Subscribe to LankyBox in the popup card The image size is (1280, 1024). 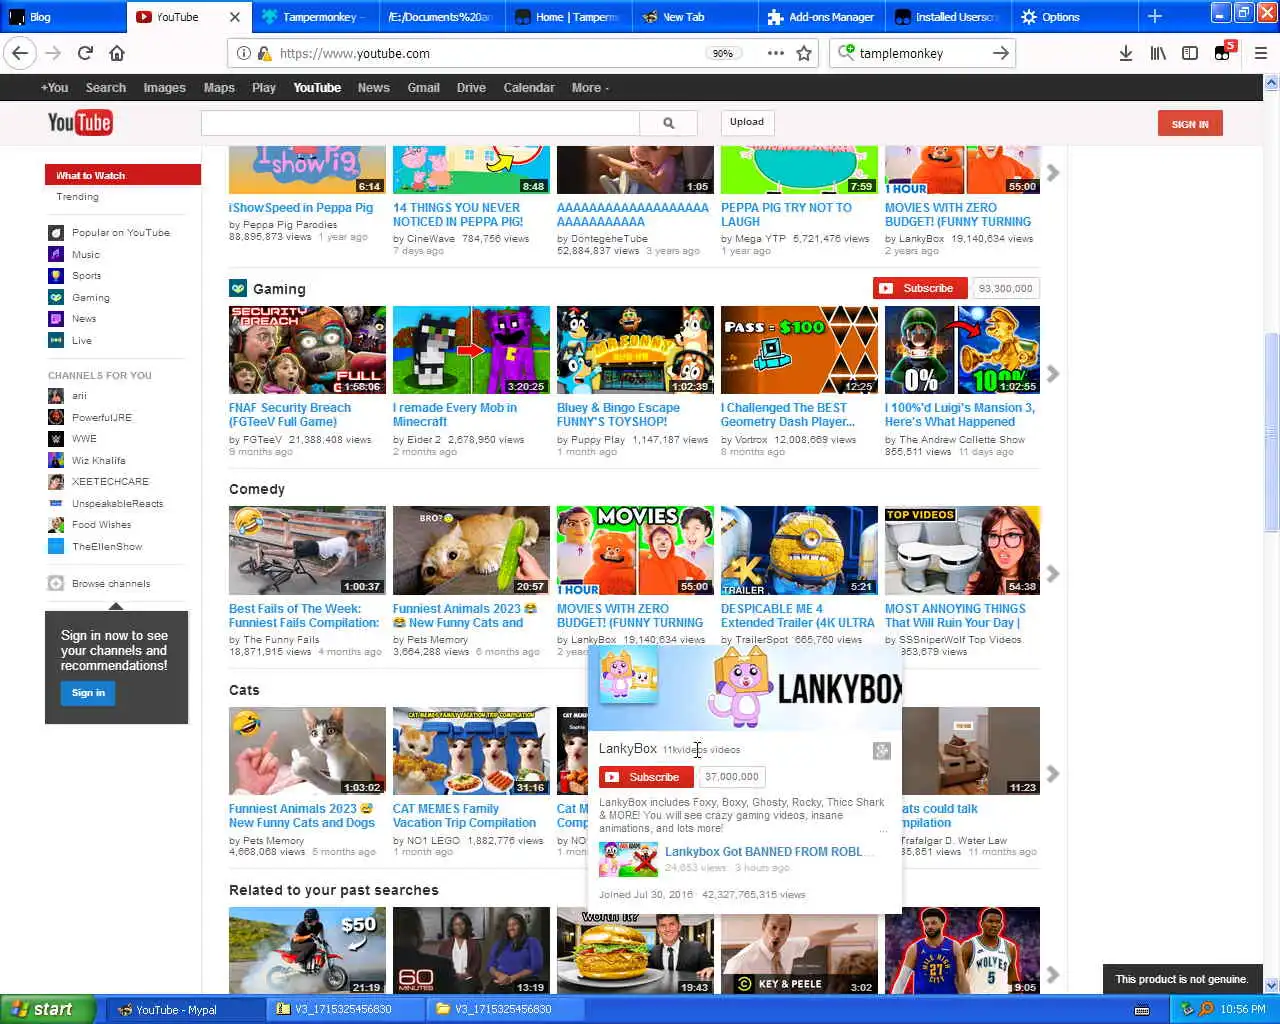tap(646, 777)
